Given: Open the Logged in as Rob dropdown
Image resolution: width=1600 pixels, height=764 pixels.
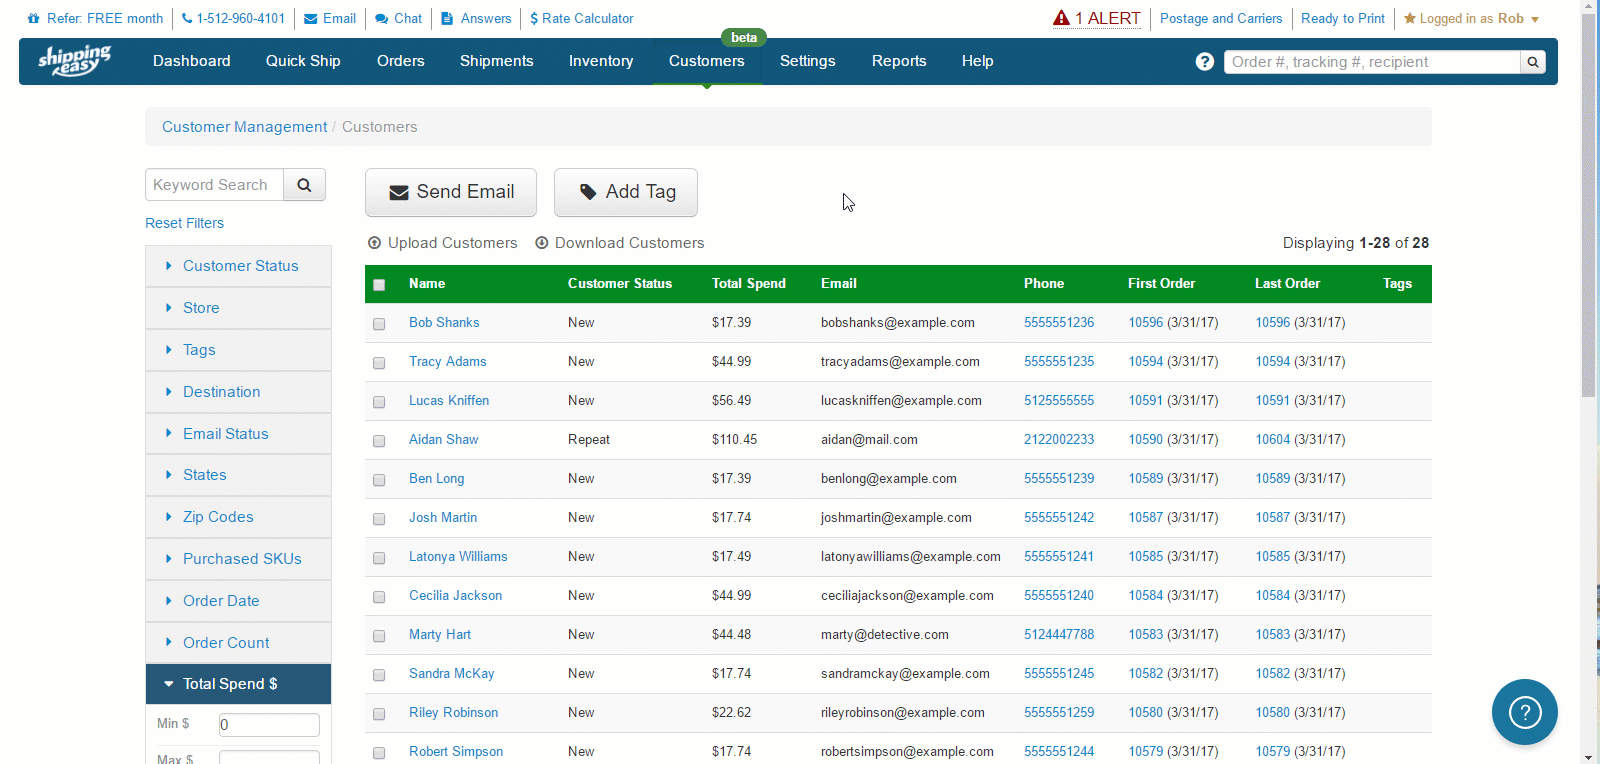Looking at the screenshot, I should click(1471, 18).
